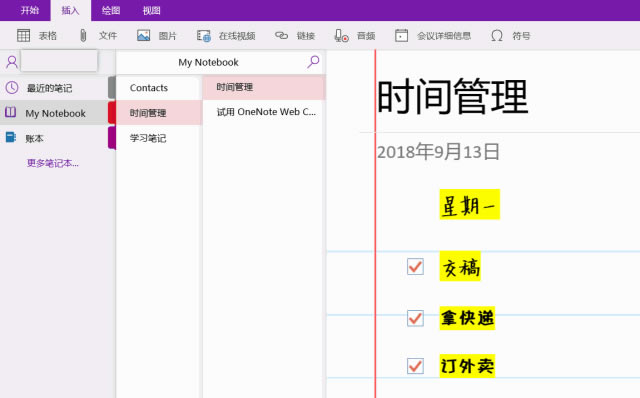Screen dimensions: 640x398
Task: Open the 视图 ribbon tab
Action: pyautogui.click(x=151, y=11)
